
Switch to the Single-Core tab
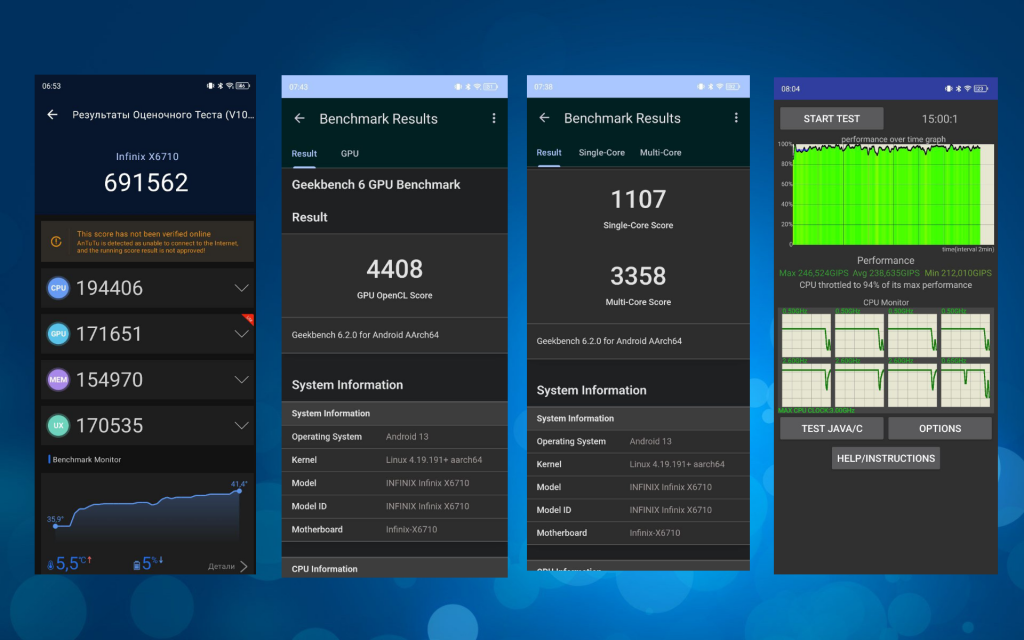pos(601,153)
